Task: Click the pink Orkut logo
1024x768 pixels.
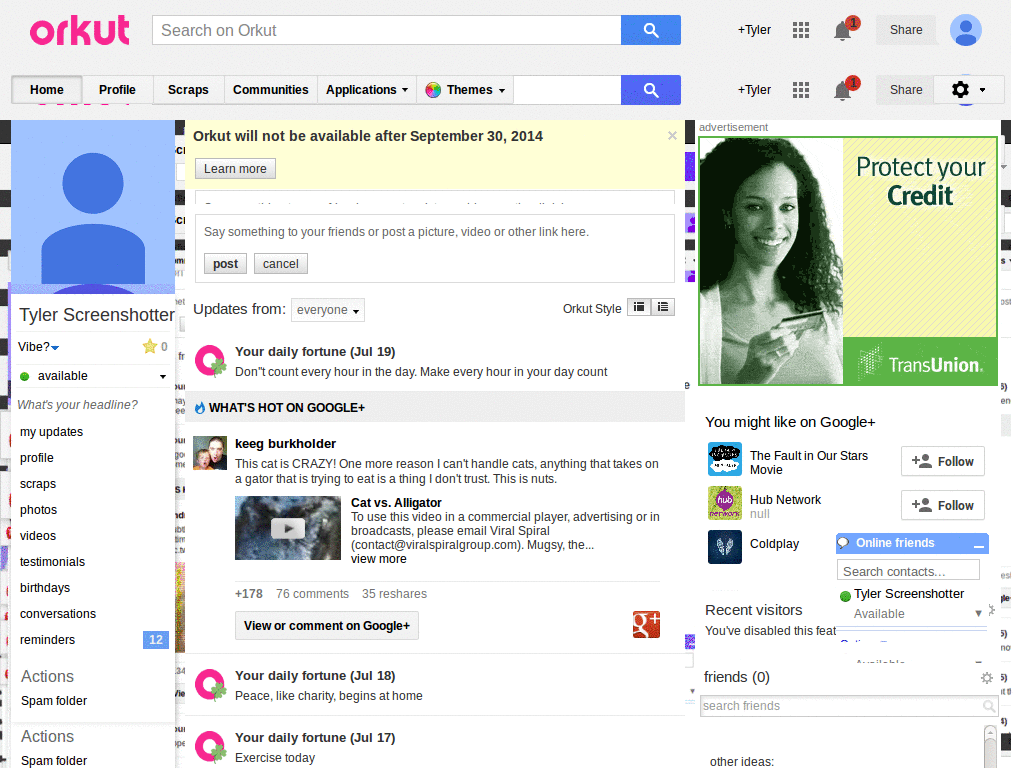Action: [80, 31]
